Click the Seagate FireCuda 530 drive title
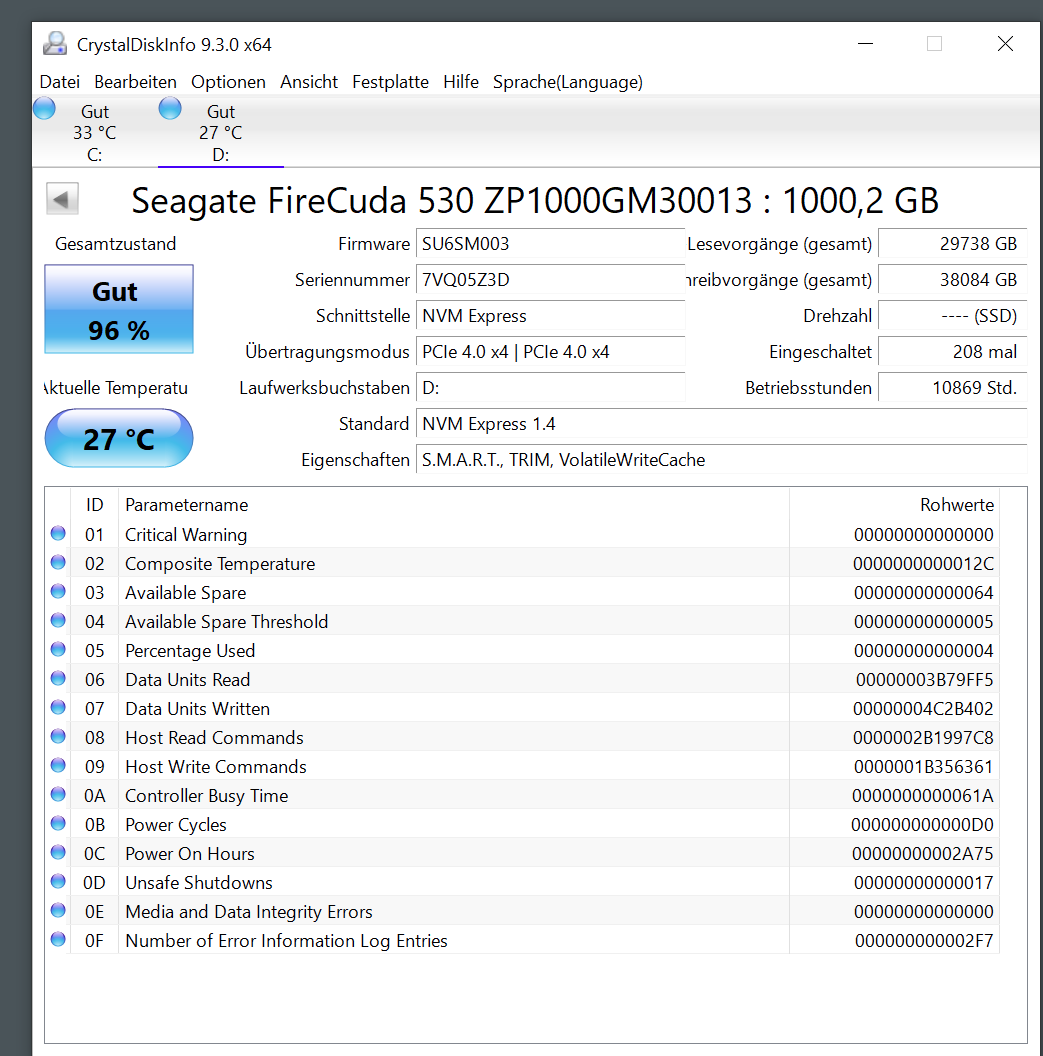Screen dimensions: 1043x1056 click(x=535, y=201)
